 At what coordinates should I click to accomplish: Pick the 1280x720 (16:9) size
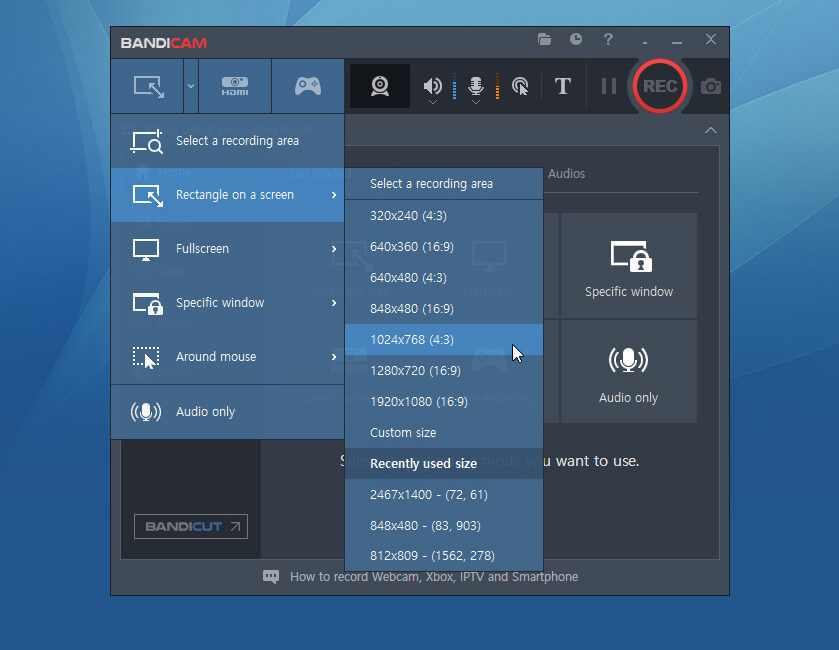click(x=444, y=371)
